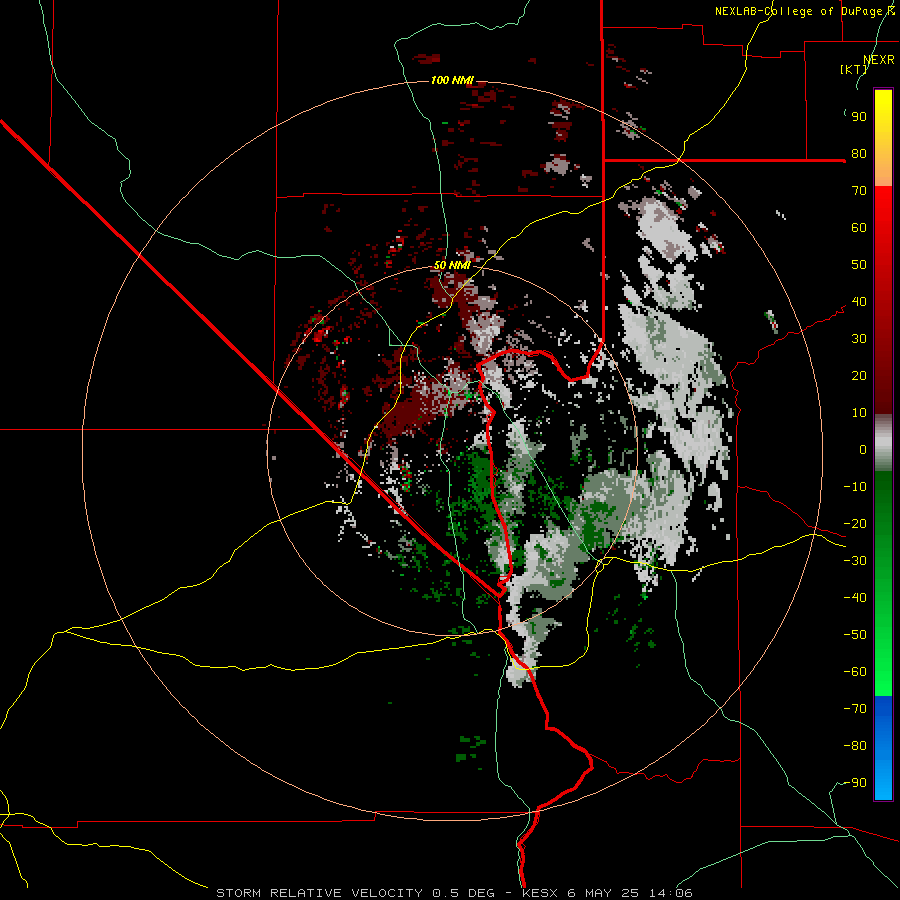Select the yellow top segment of velocity color bar
The image size is (900, 900).
(x=883, y=138)
